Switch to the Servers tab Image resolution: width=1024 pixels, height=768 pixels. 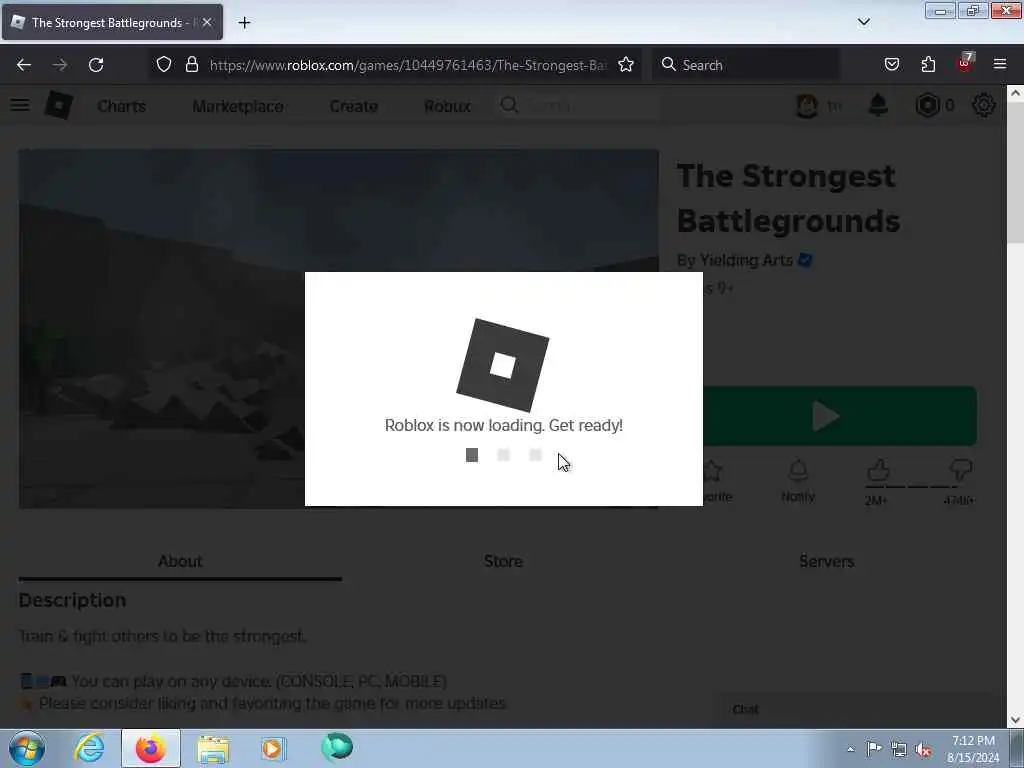coord(827,561)
